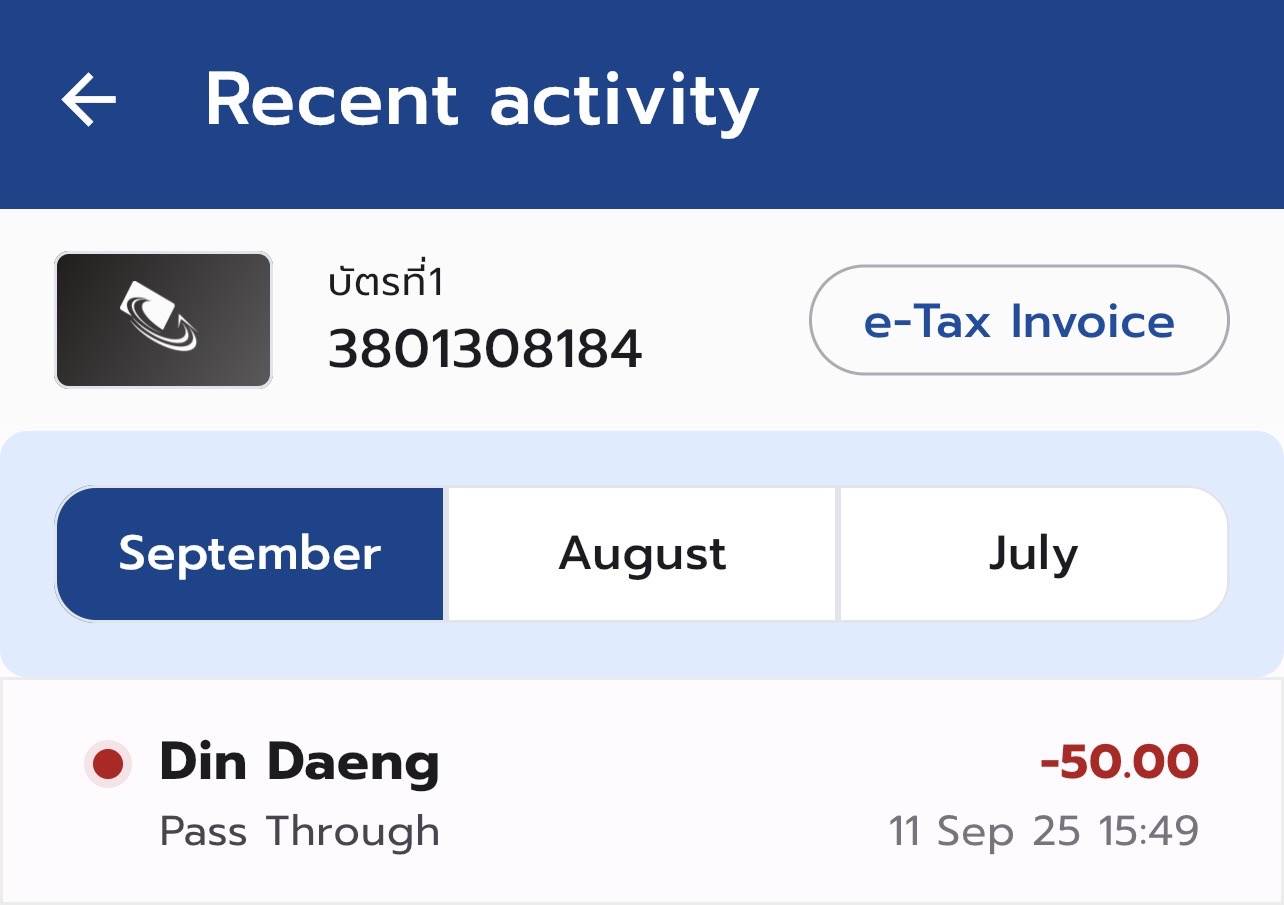Click the red dot beside Din Daeng

(x=107, y=765)
